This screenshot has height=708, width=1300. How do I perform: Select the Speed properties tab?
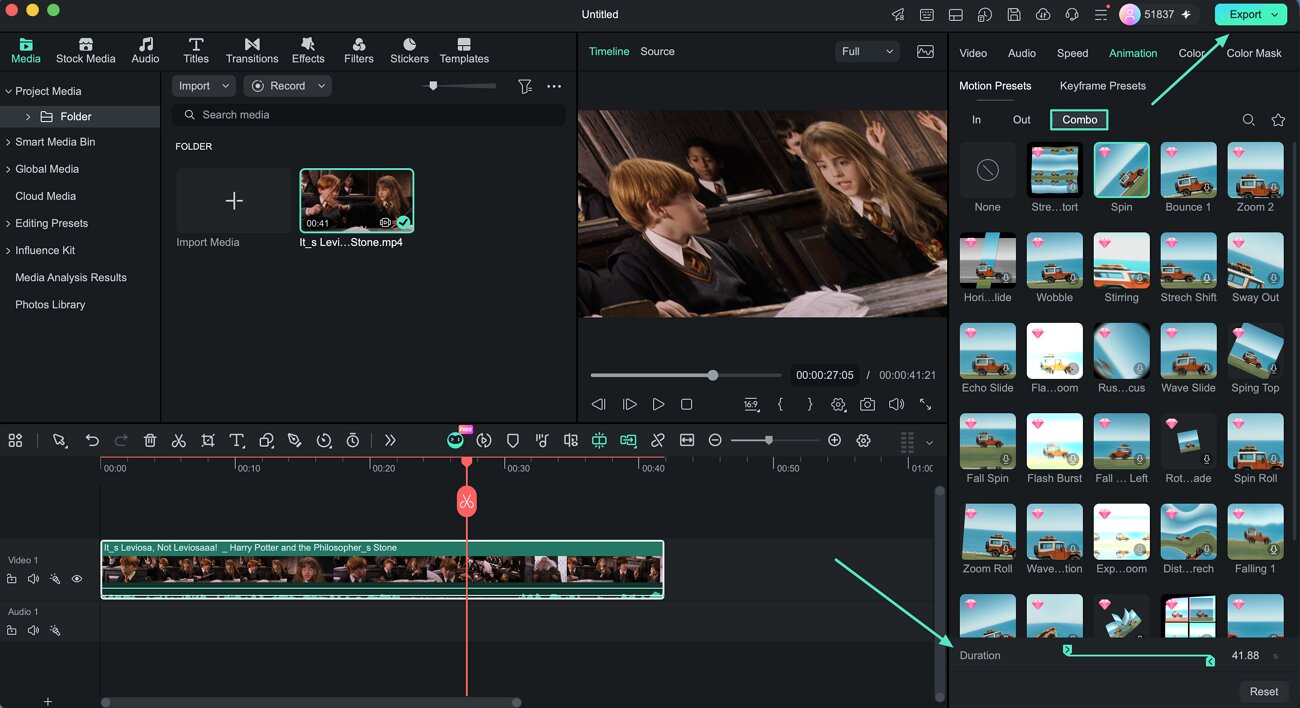[1072, 53]
